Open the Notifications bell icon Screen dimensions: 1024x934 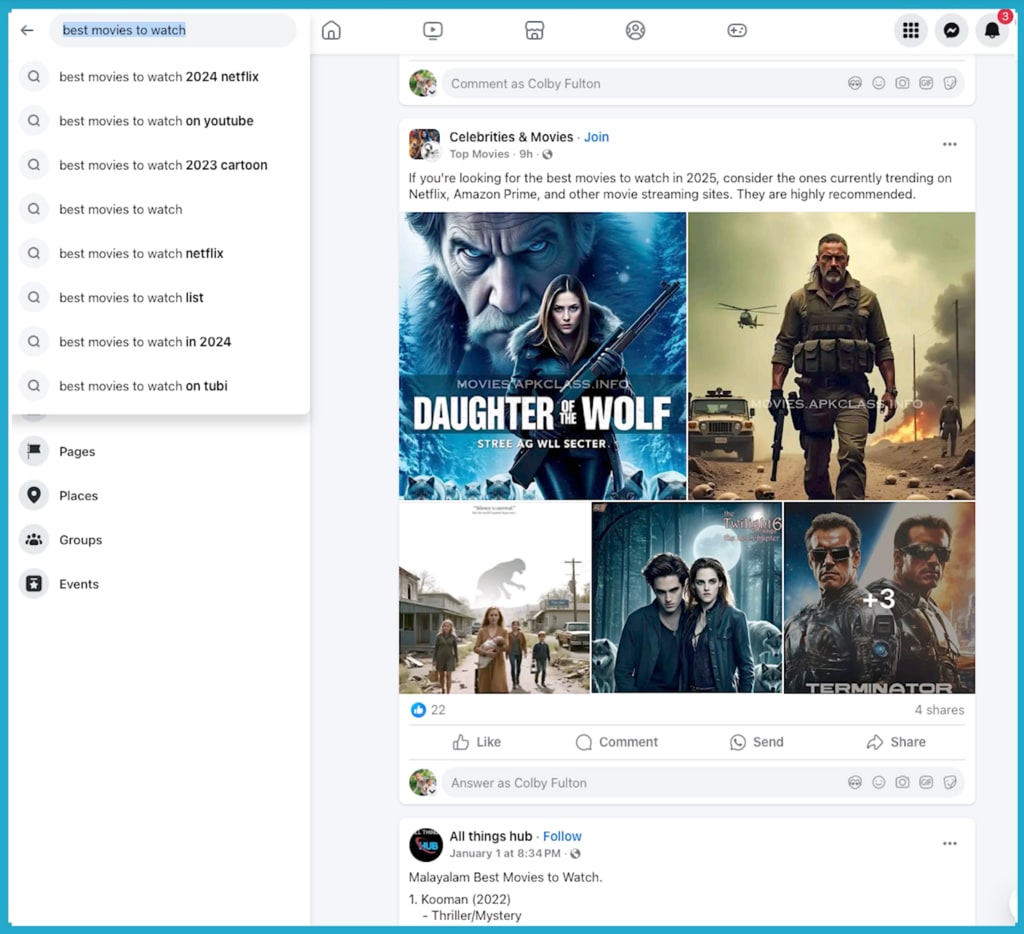[x=992, y=30]
